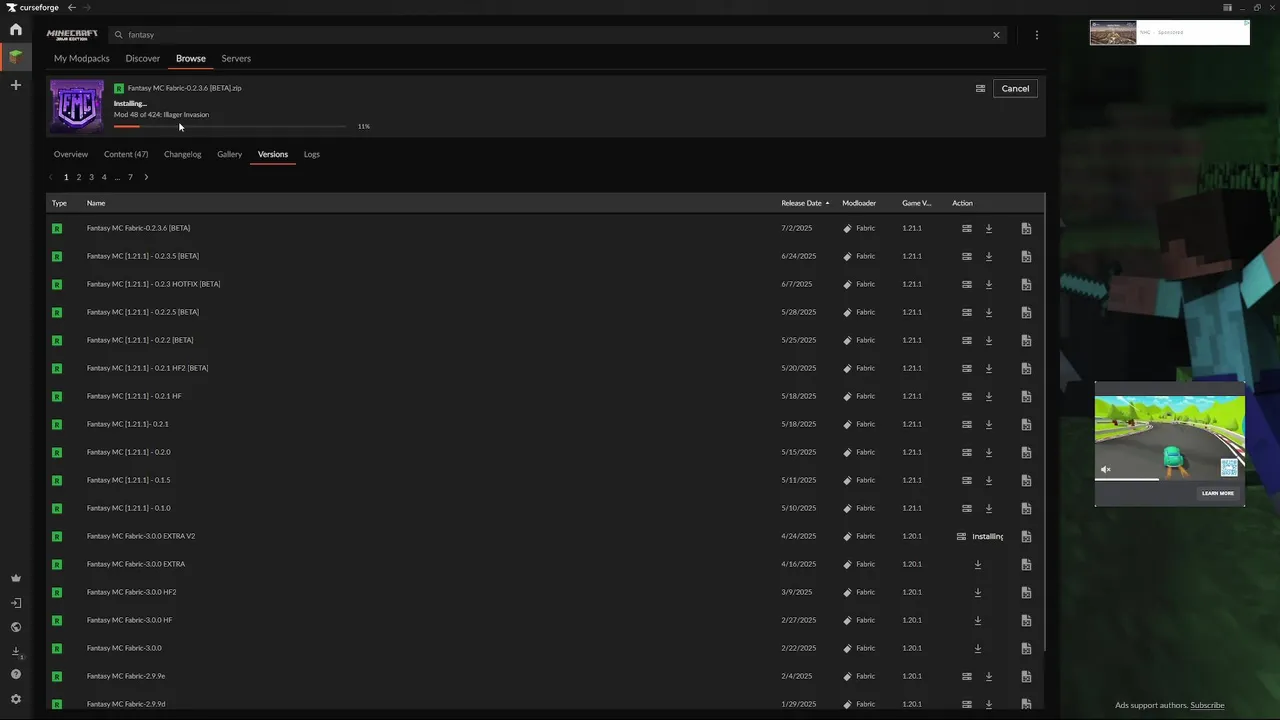Clear the search with the X icon
1280x720 pixels.
coord(996,35)
